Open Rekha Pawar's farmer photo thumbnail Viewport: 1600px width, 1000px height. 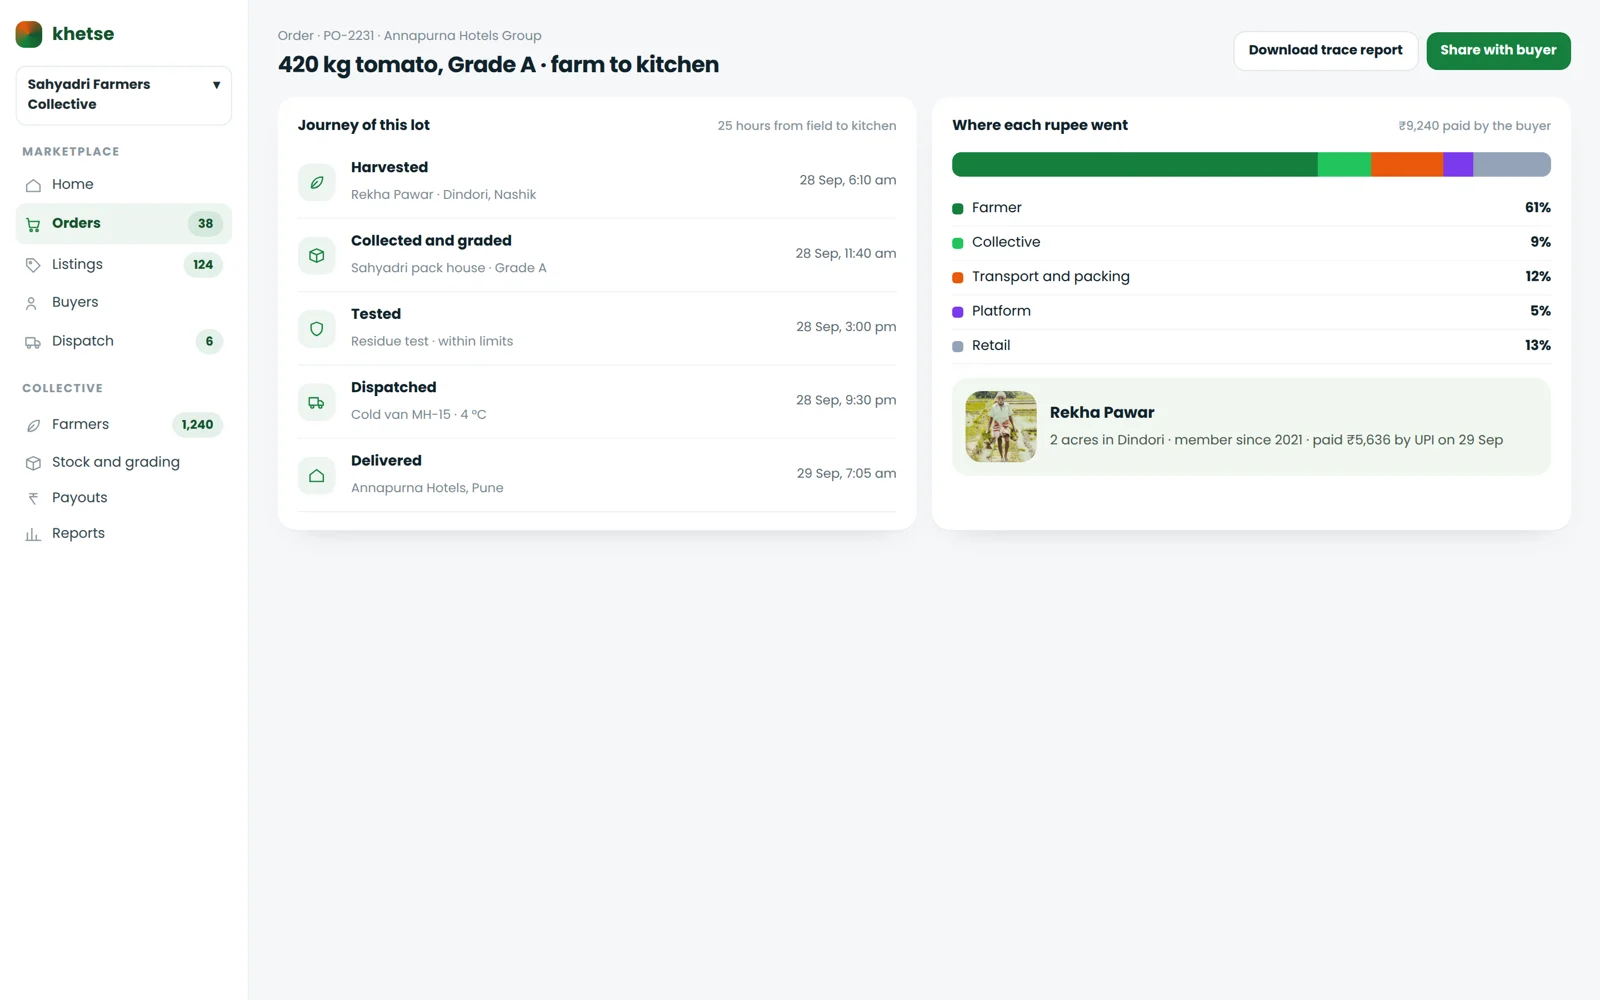pos(1001,427)
